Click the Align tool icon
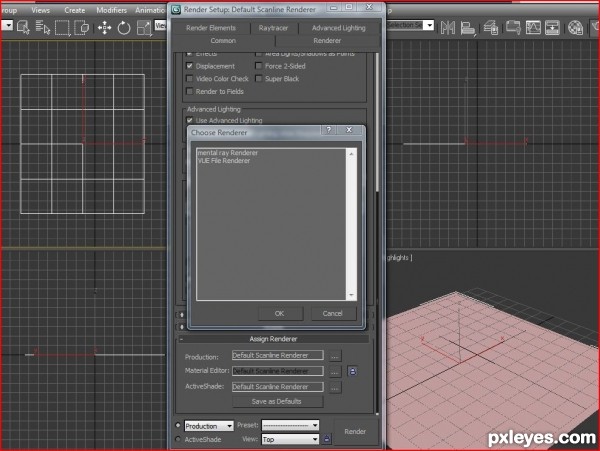The height and width of the screenshot is (451, 600). 468,28
